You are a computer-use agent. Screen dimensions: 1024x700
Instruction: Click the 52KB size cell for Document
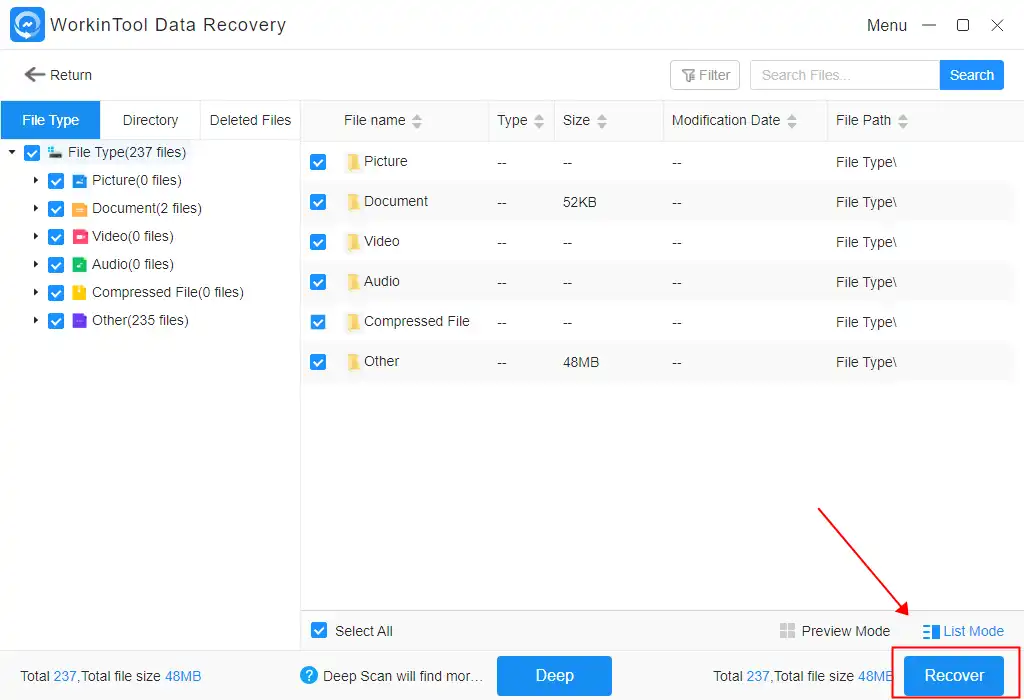[579, 202]
